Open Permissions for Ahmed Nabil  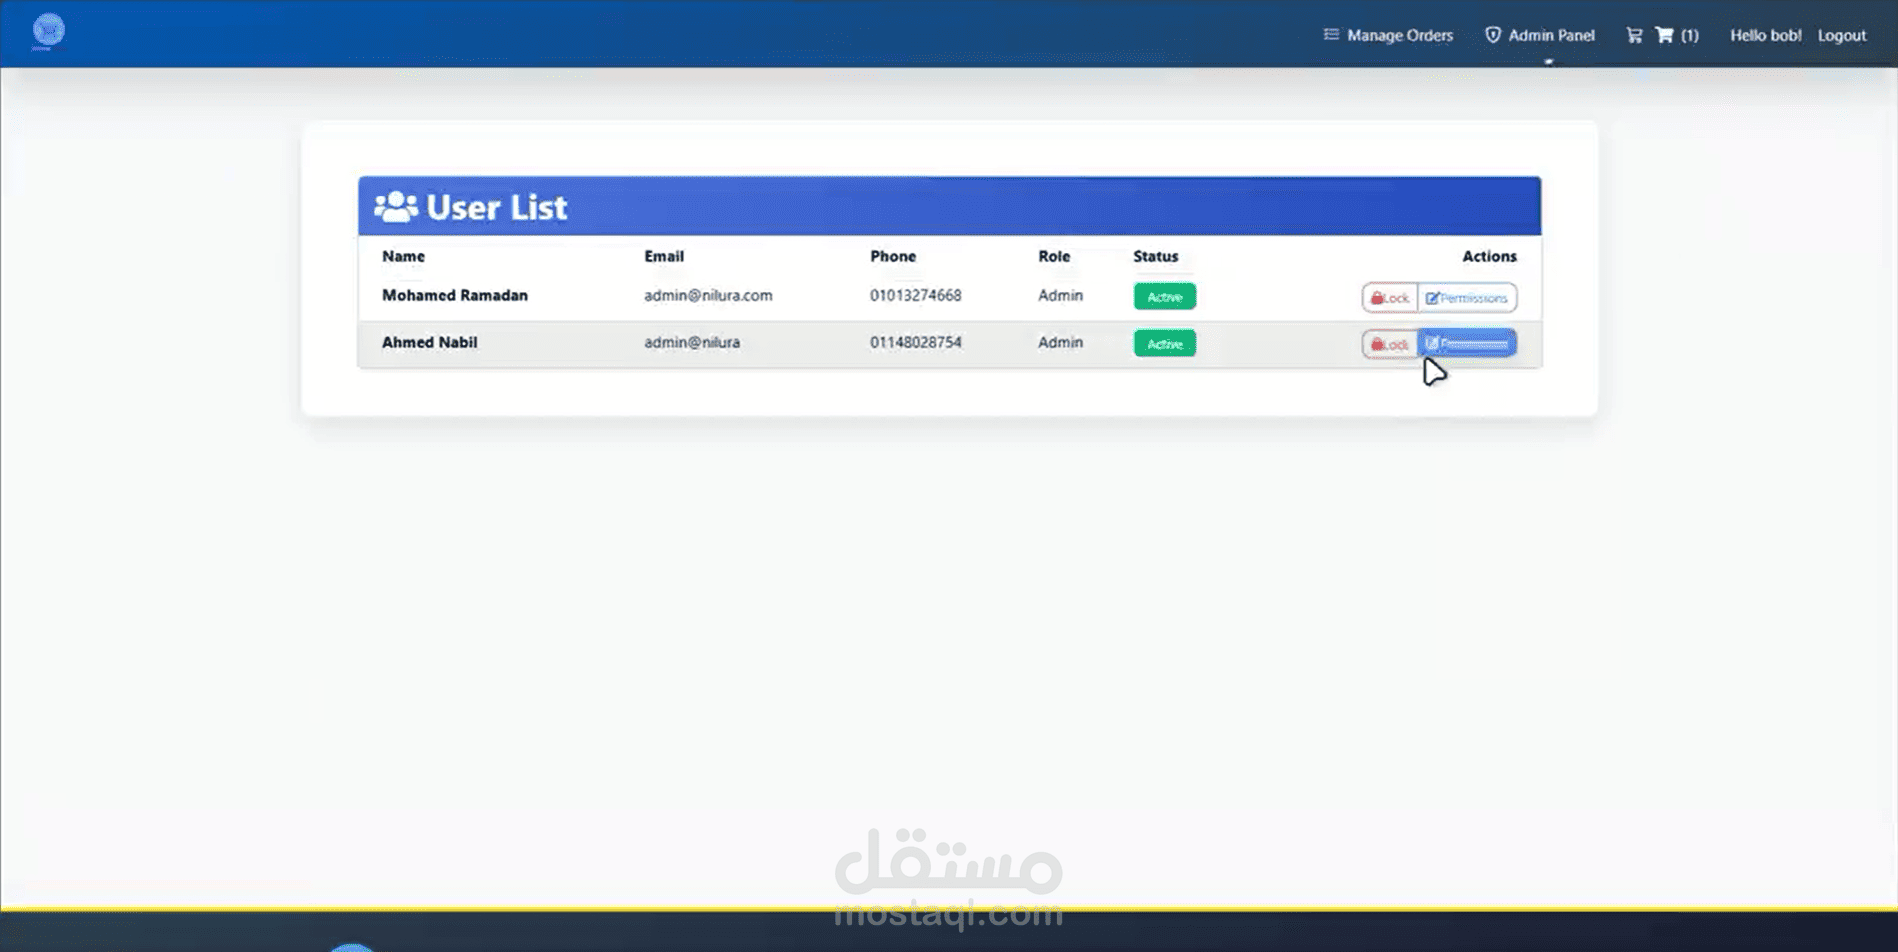click(x=1467, y=344)
